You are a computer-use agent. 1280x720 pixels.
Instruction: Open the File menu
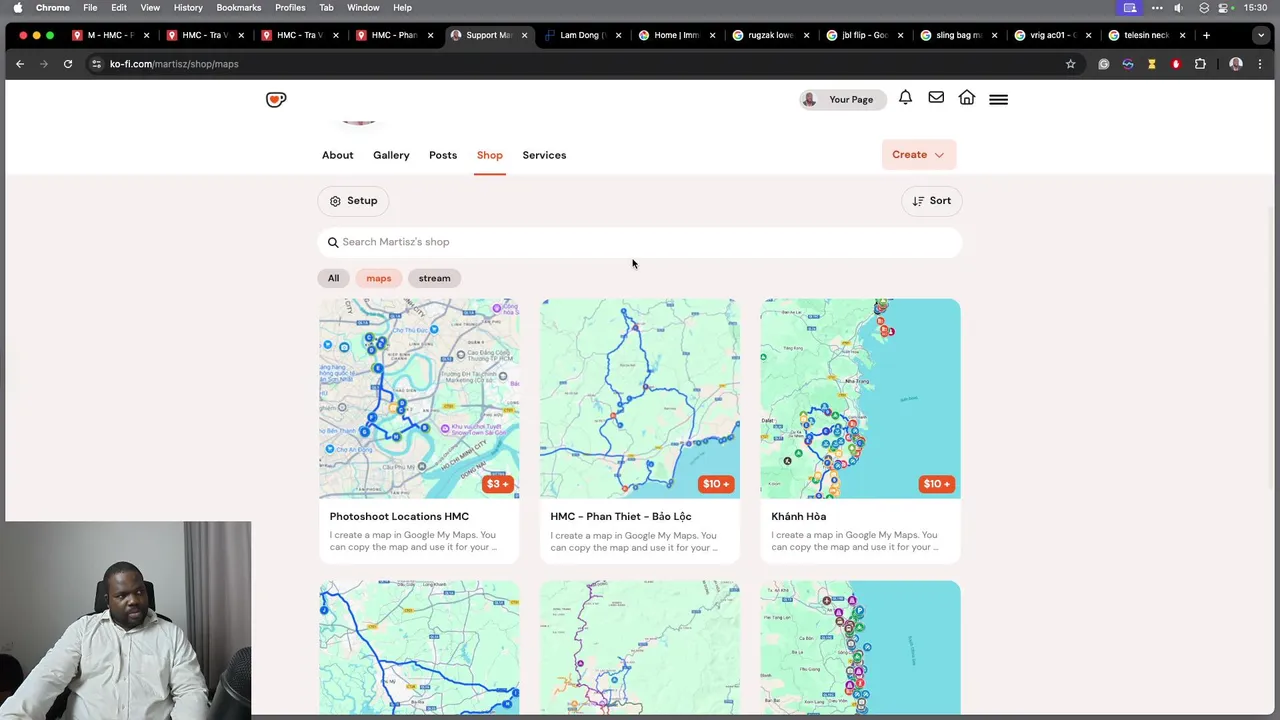point(90,8)
